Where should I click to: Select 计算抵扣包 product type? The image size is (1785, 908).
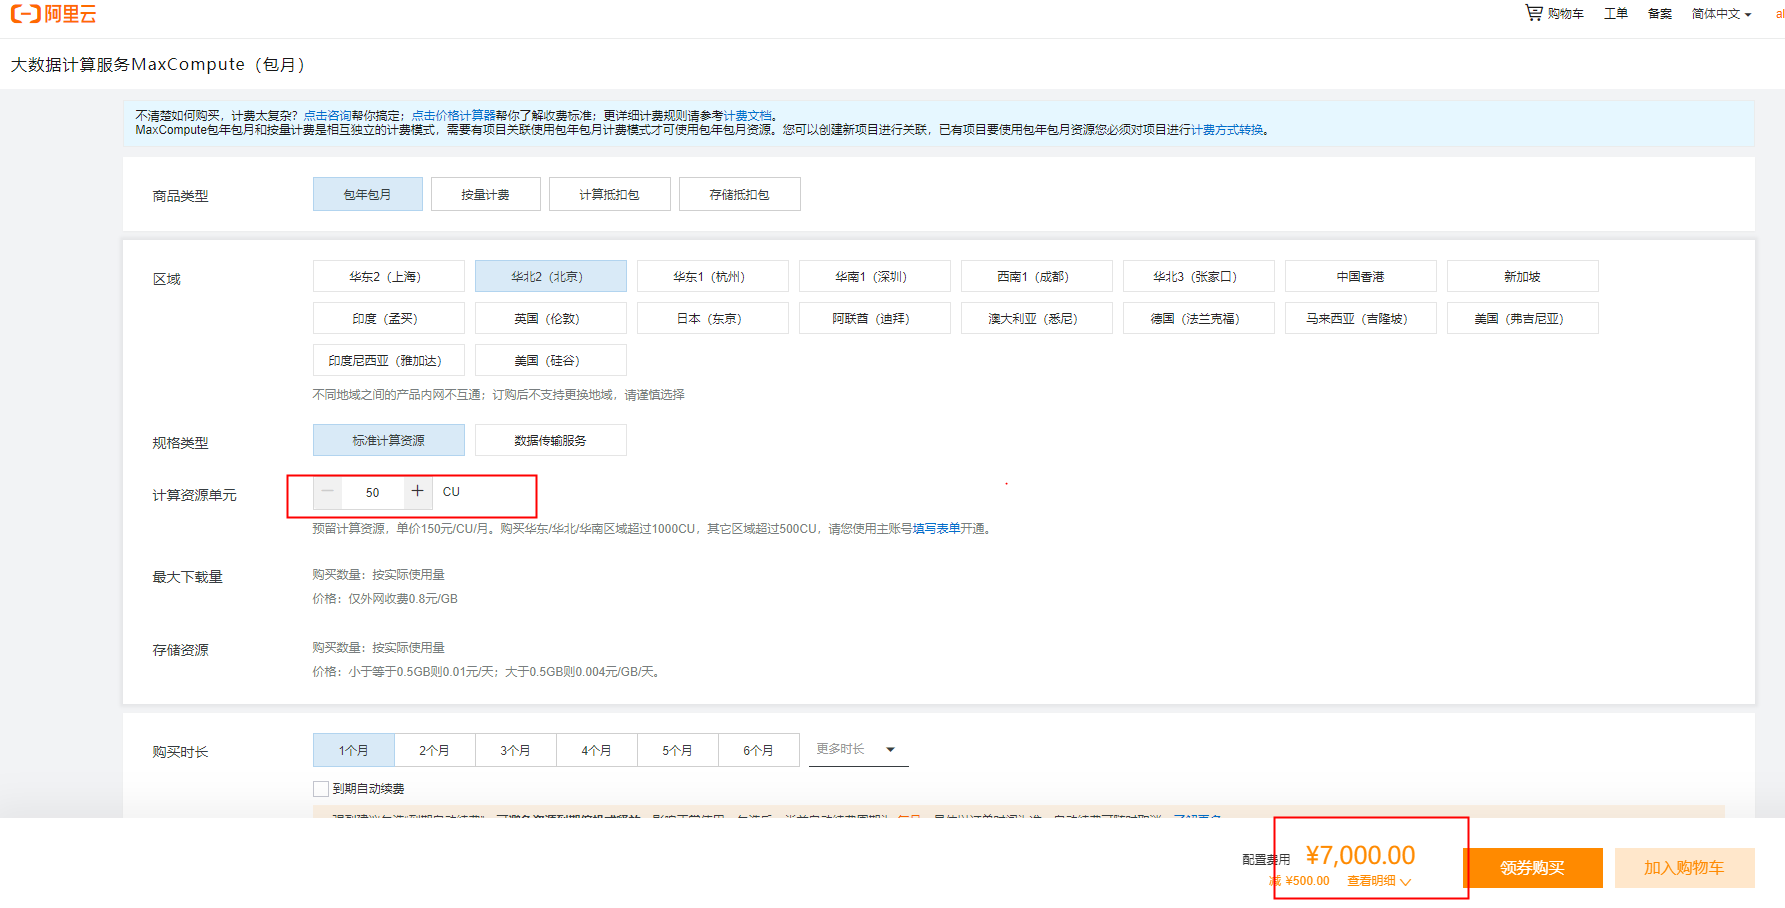tap(610, 194)
